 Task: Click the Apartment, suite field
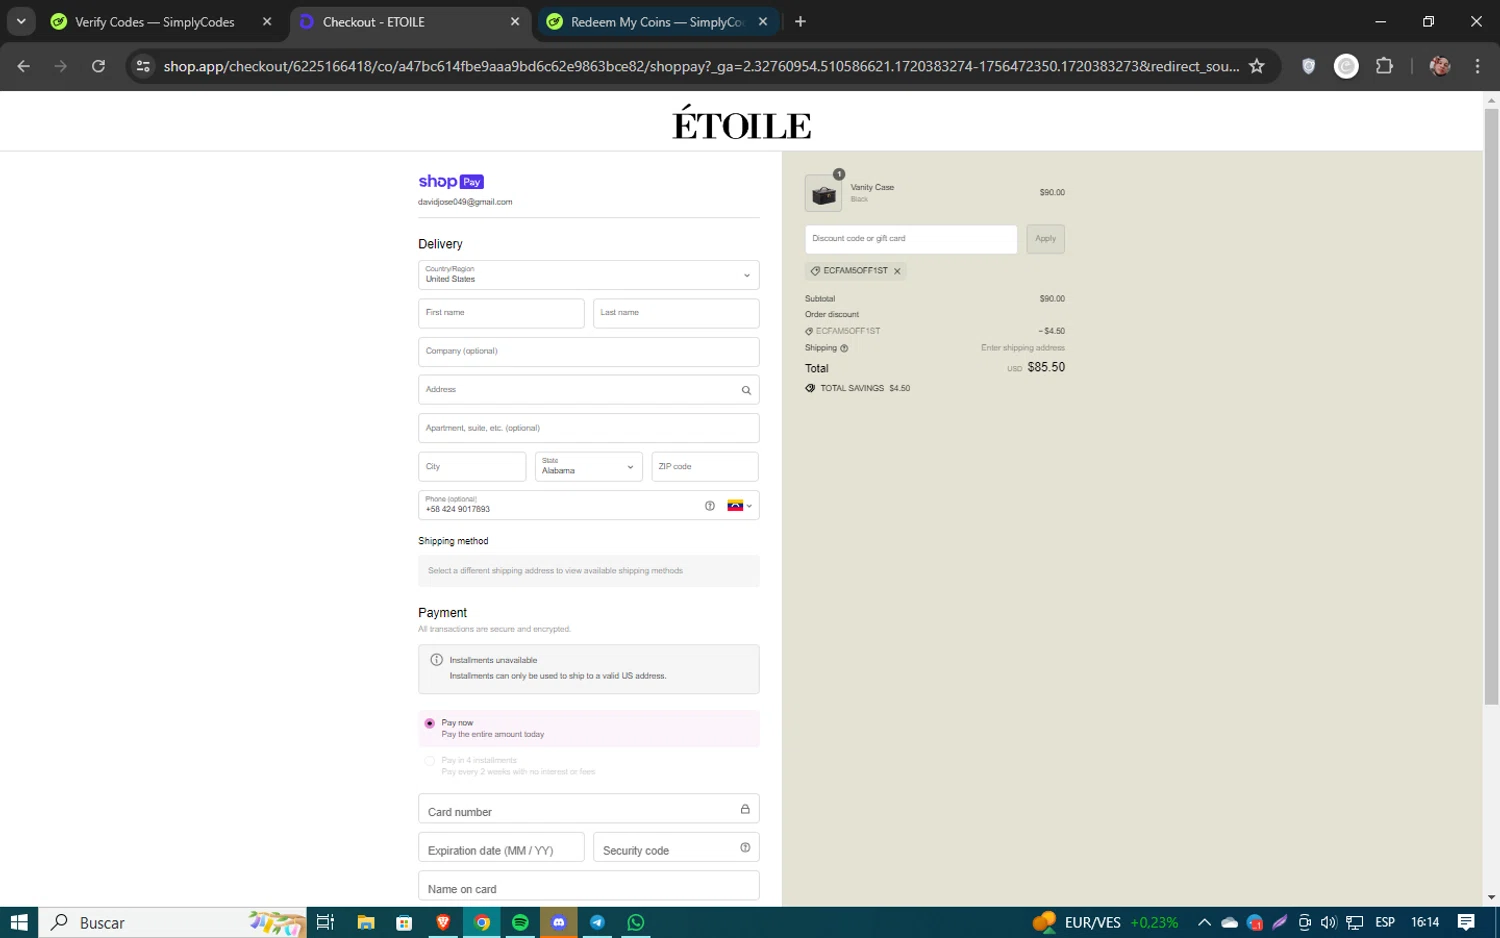pyautogui.click(x=589, y=428)
